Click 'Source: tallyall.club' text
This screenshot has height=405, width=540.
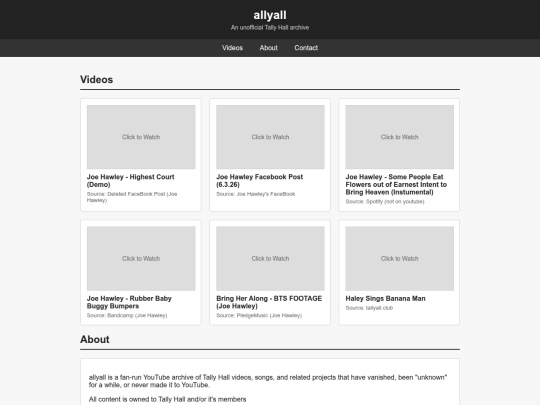coord(369,308)
